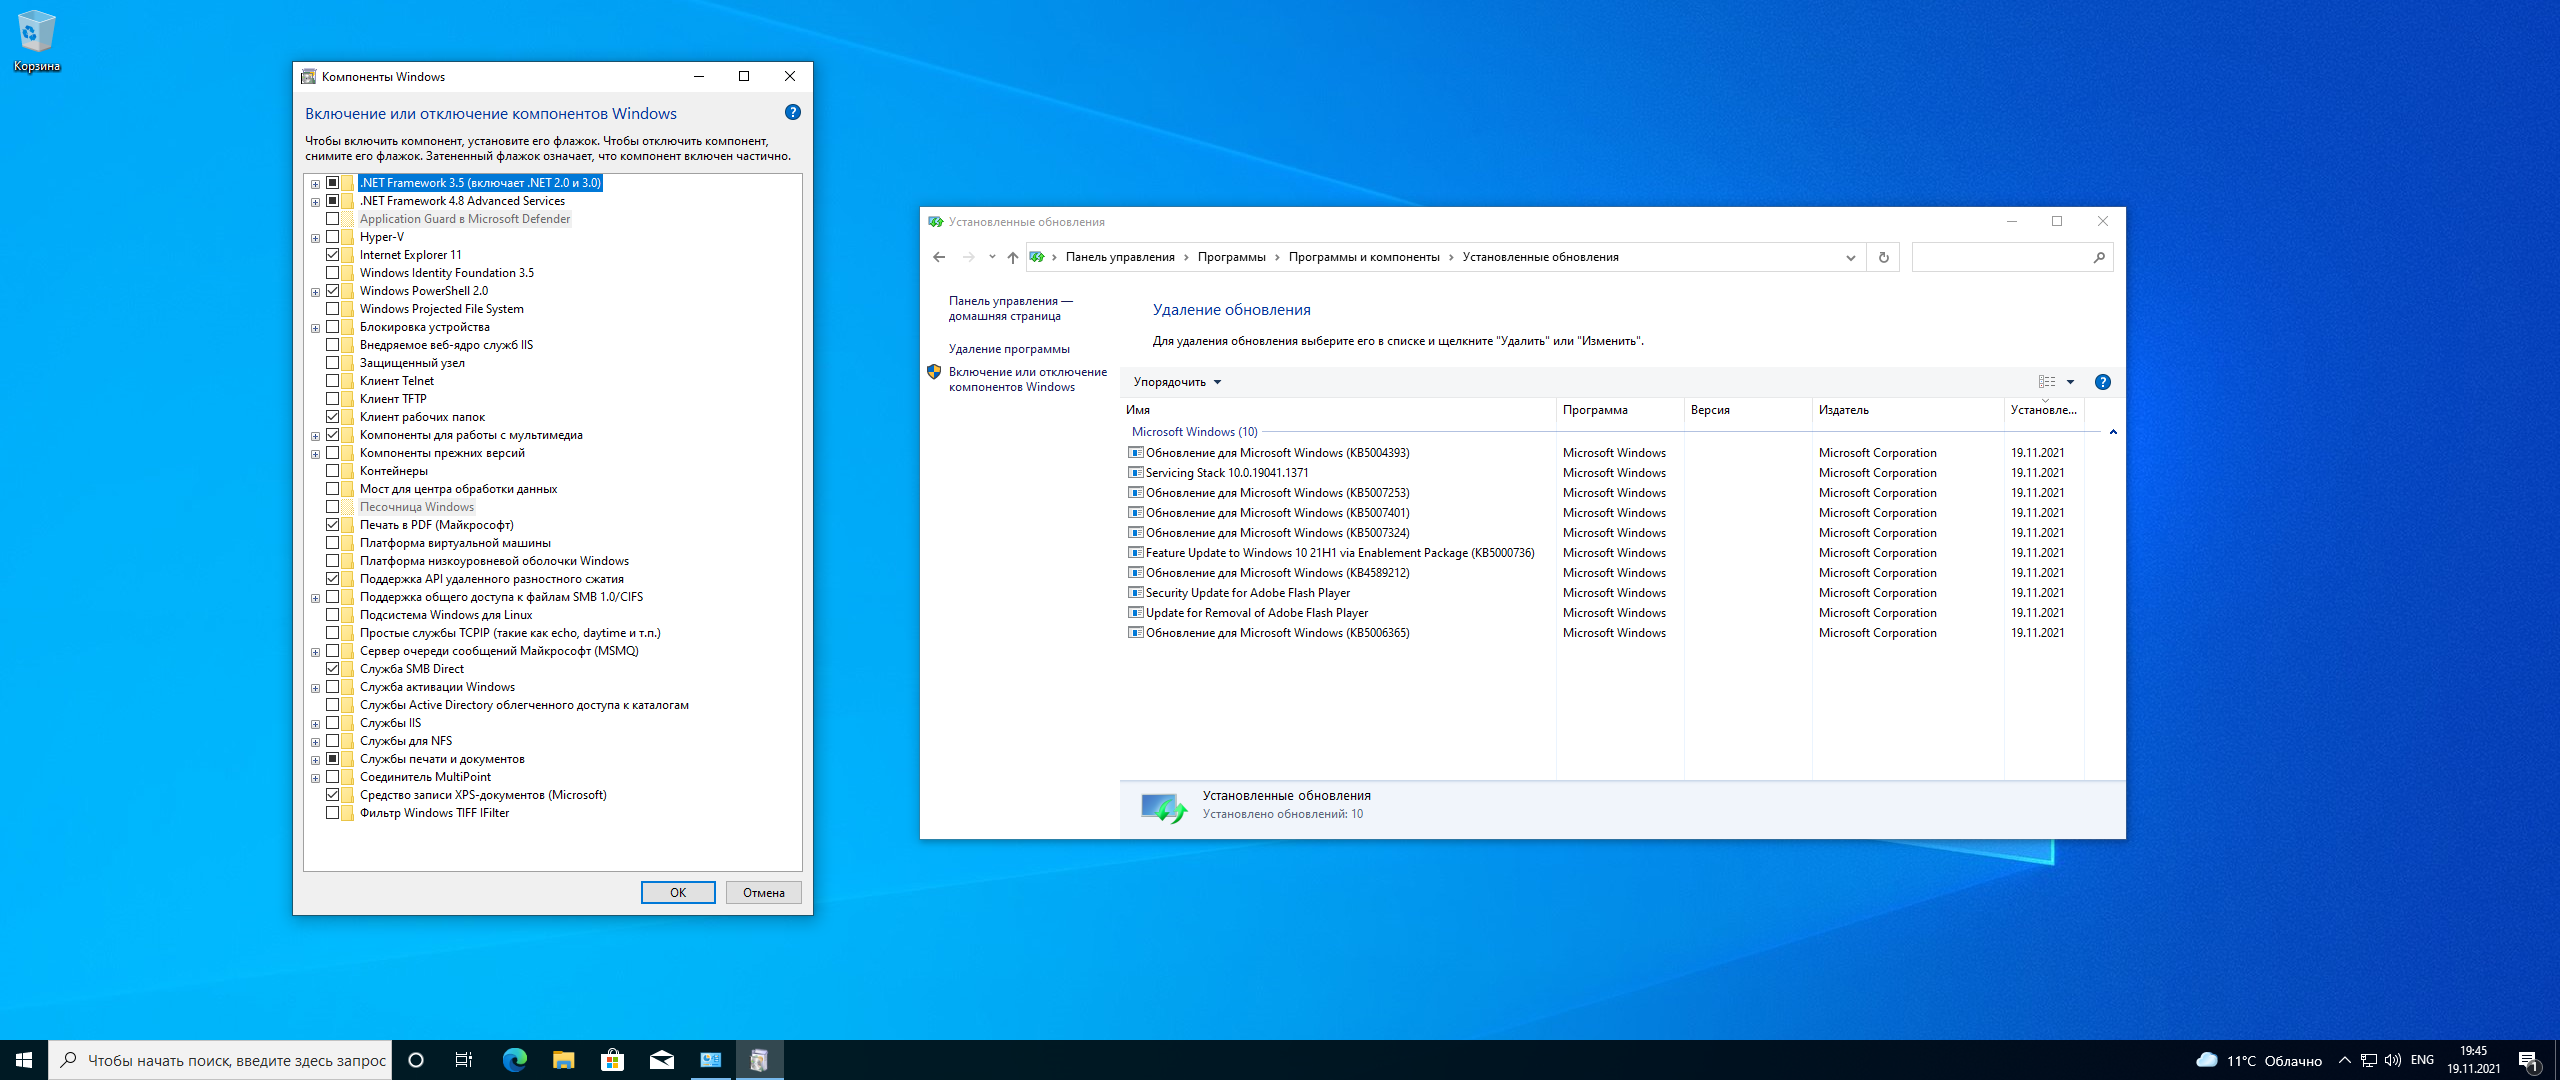Open File Explorer from the taskbar

tap(563, 1060)
